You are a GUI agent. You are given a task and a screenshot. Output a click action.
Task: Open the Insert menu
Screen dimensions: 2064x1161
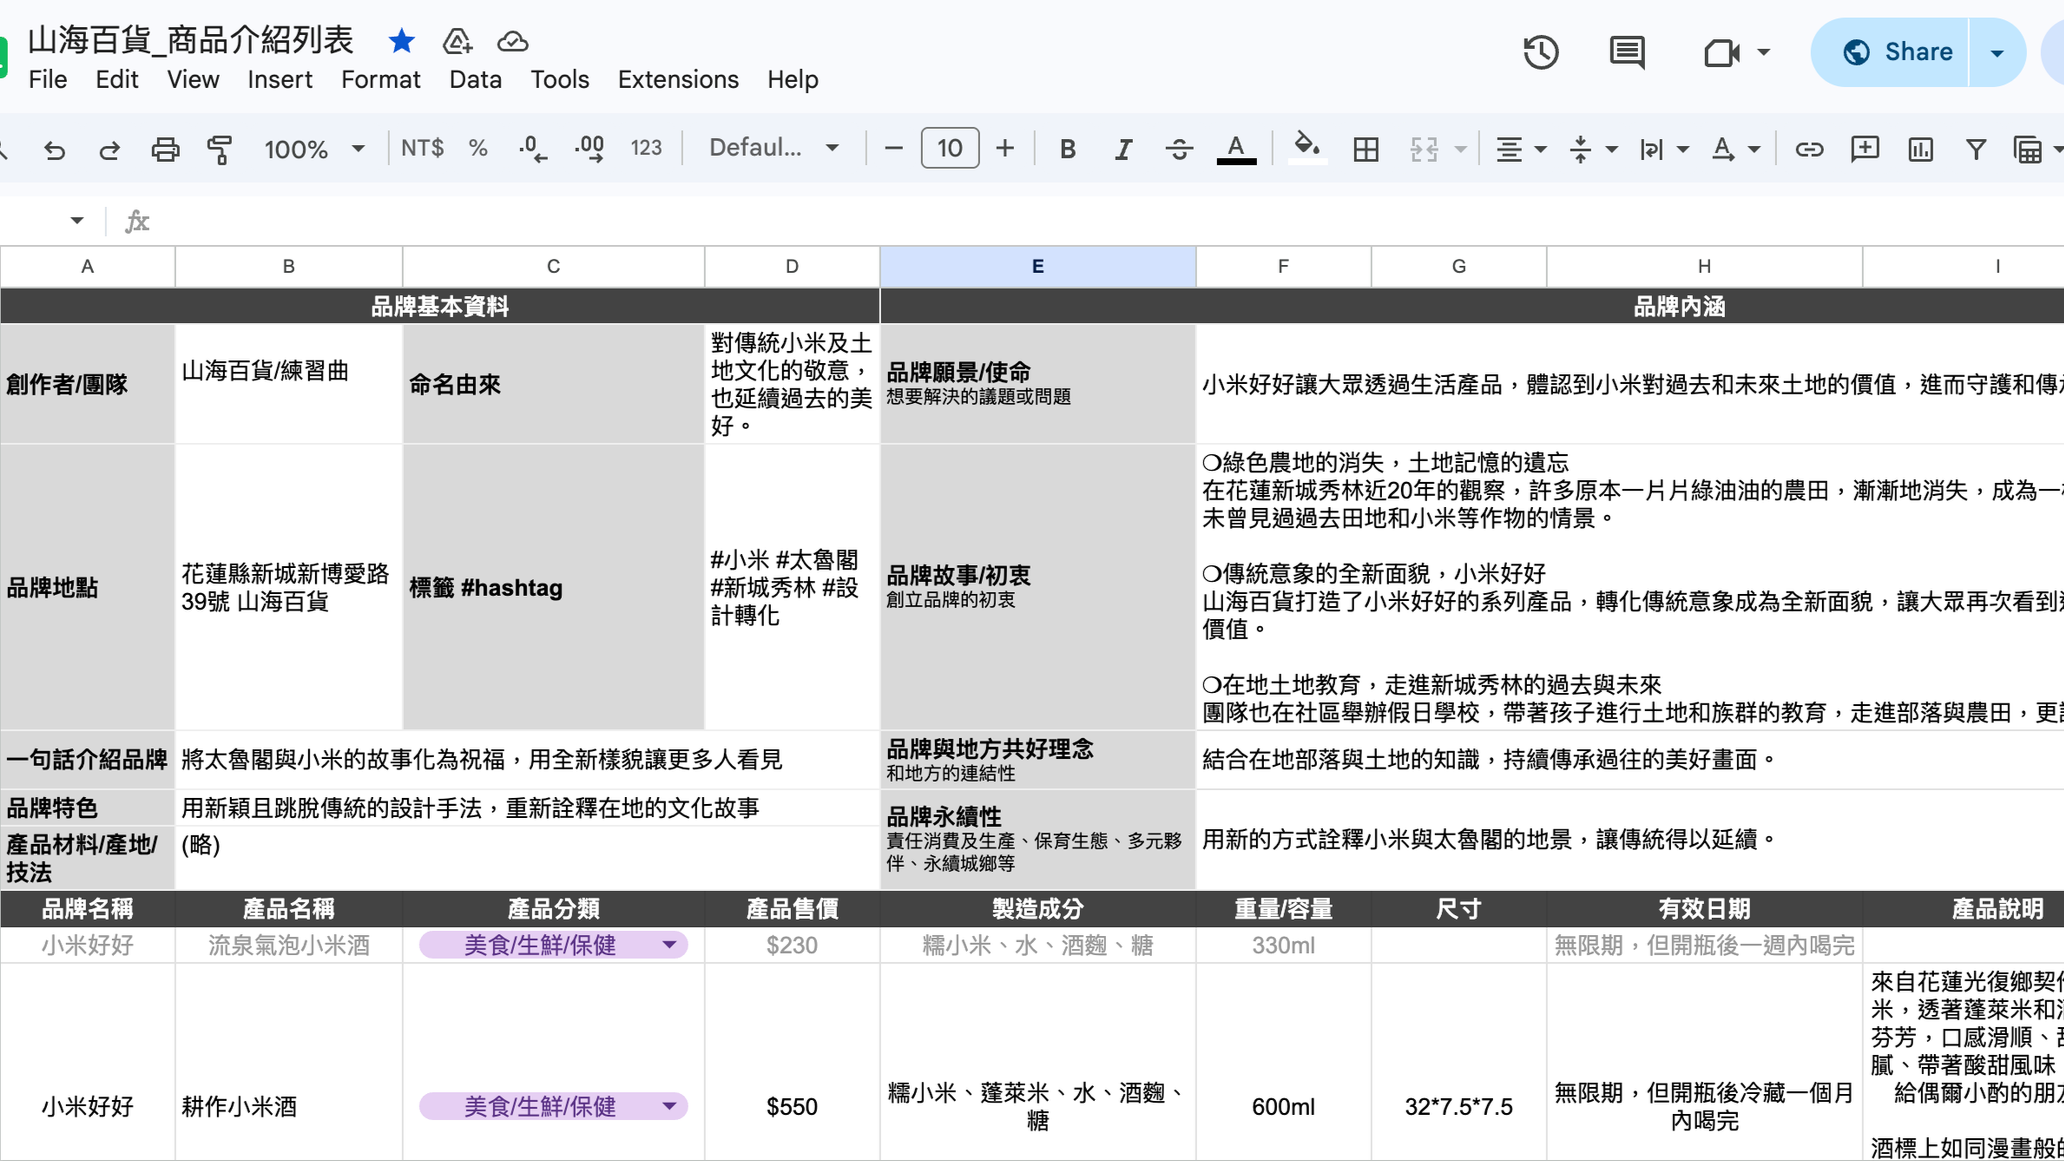(x=280, y=79)
